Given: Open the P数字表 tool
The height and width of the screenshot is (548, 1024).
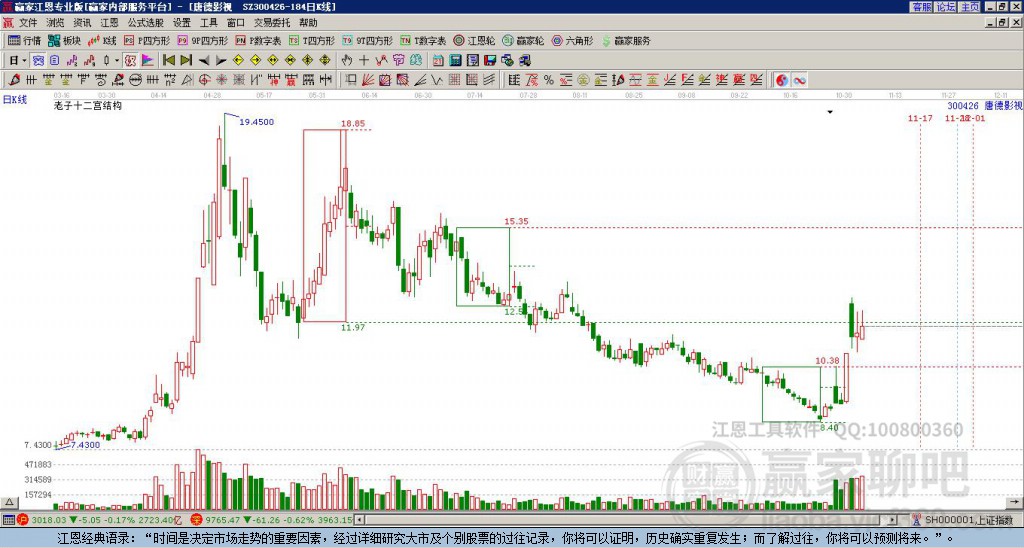Looking at the screenshot, I should 259,40.
